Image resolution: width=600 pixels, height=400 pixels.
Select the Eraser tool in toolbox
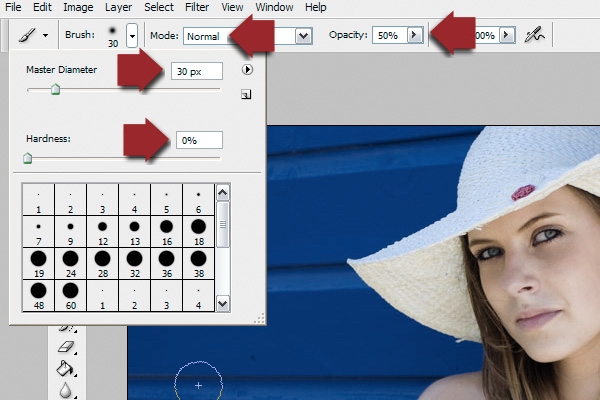tap(68, 346)
